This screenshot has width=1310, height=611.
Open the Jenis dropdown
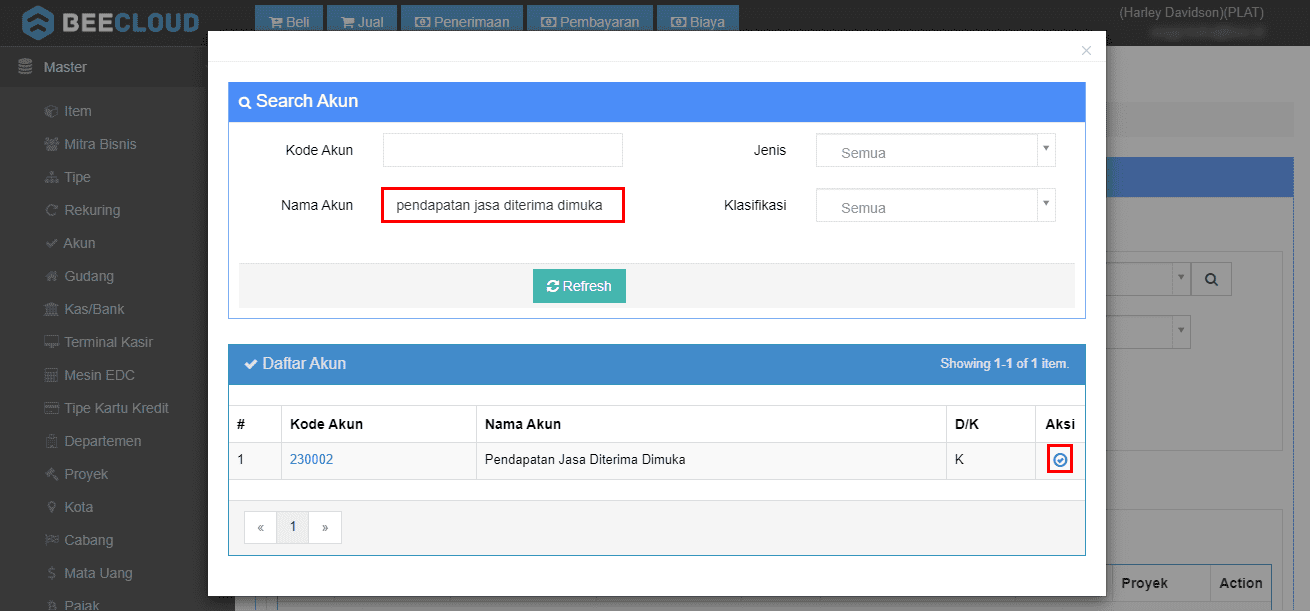pos(935,152)
